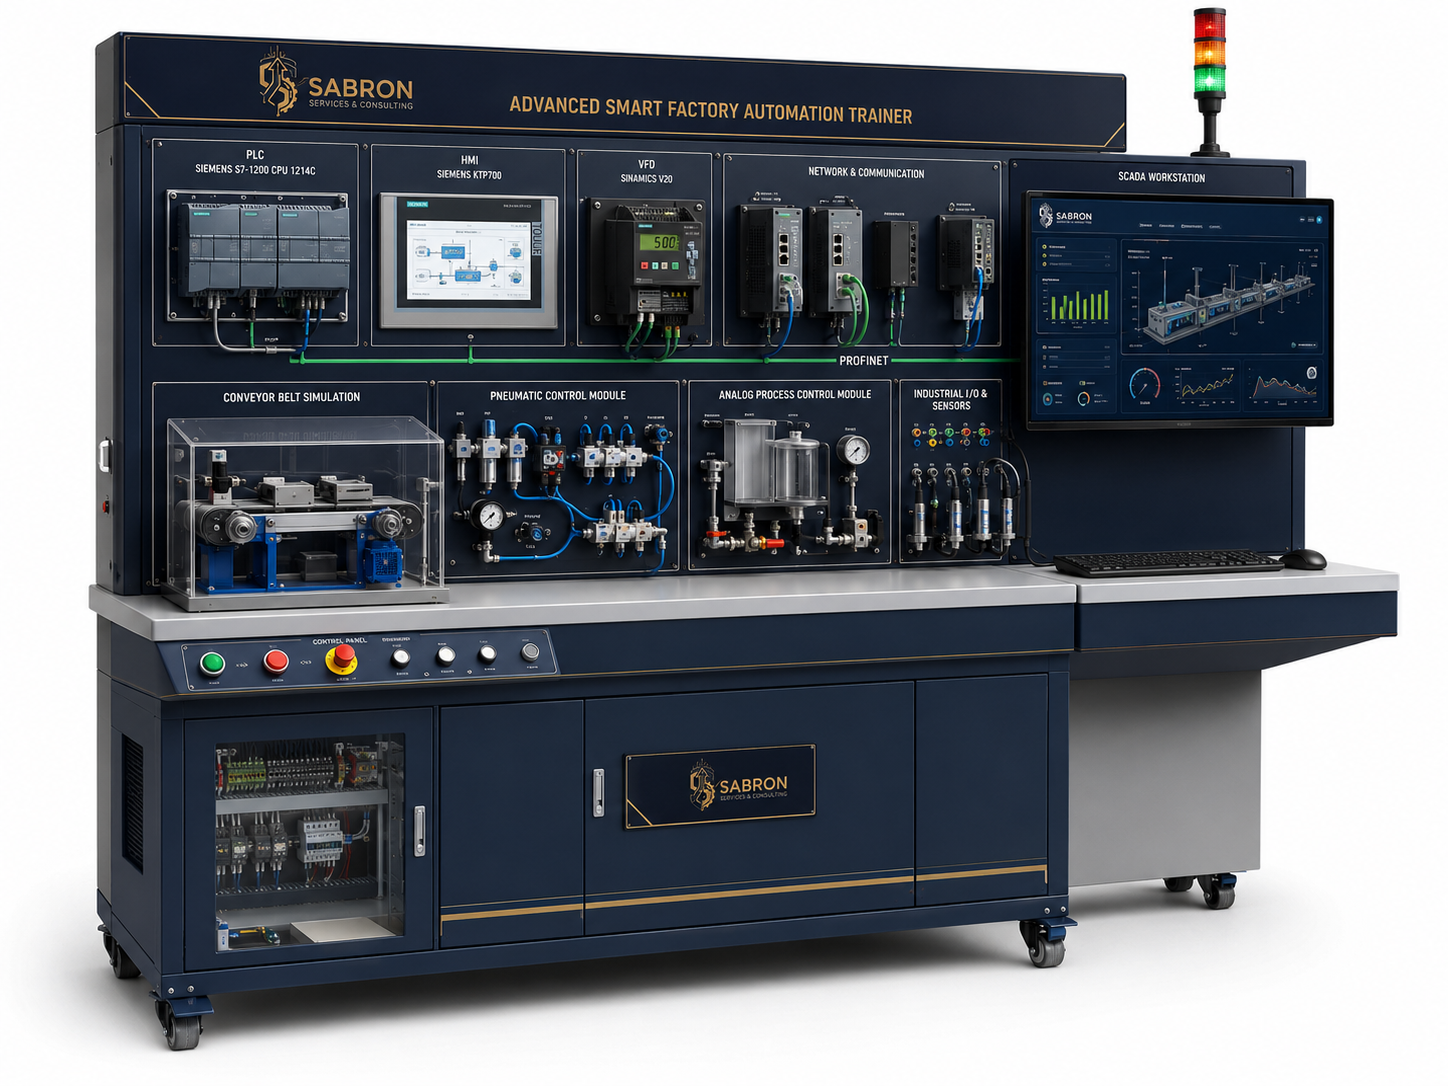The width and height of the screenshot is (1448, 1086).
Task: Click the Sabron nameplate on the cabinet door
Action: pos(720,786)
